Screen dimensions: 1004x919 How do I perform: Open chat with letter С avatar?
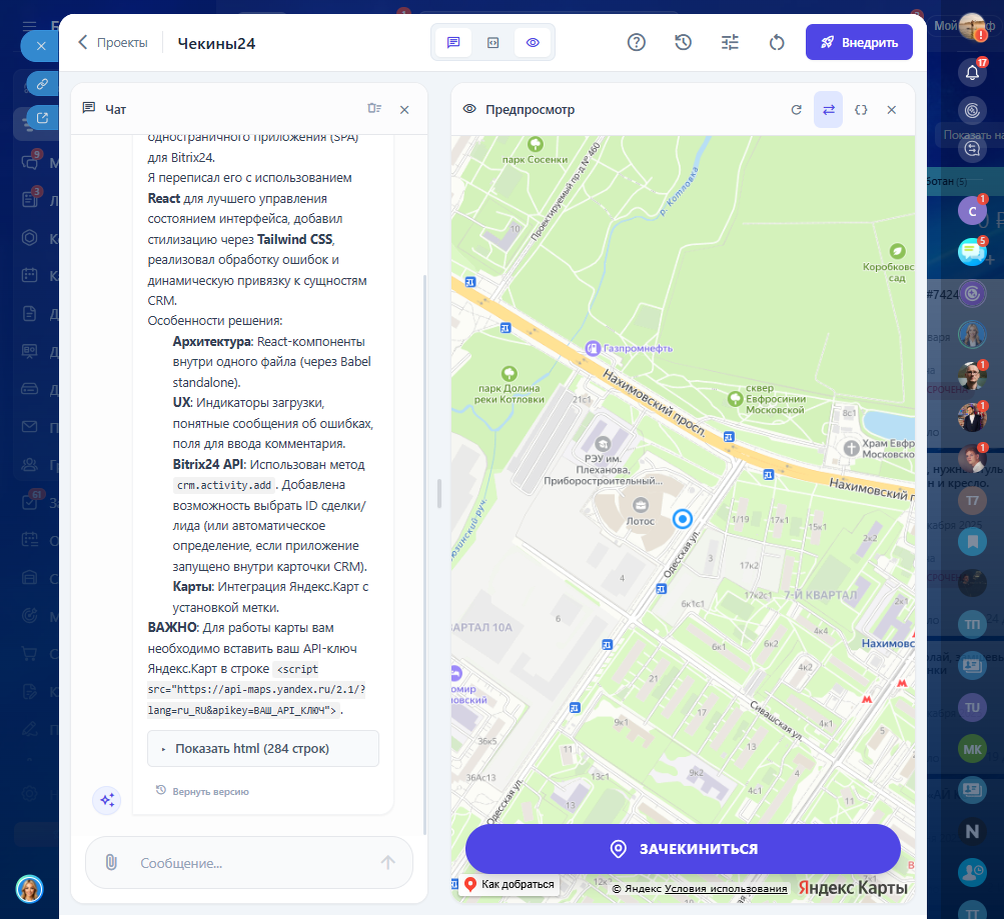[973, 211]
